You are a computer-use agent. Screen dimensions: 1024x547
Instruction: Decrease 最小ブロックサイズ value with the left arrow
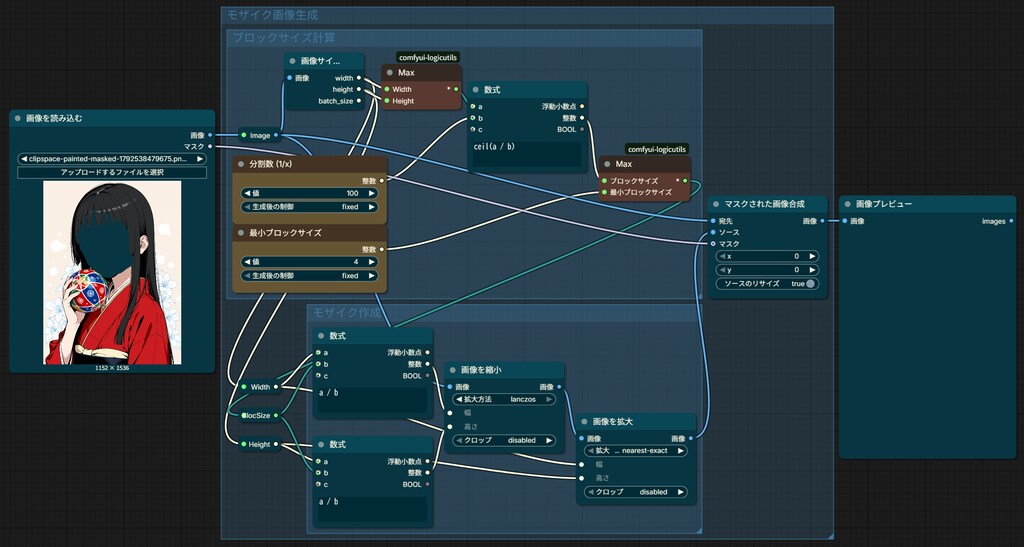(248, 262)
